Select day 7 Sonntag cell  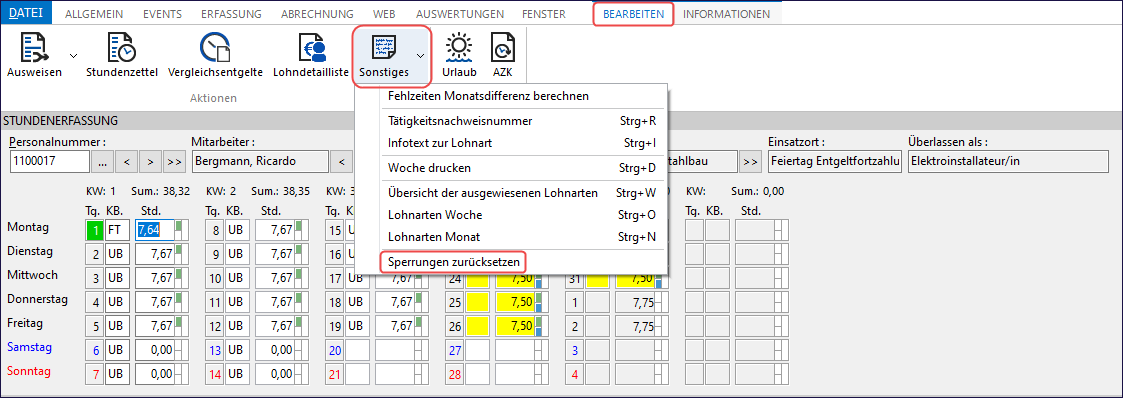click(94, 374)
